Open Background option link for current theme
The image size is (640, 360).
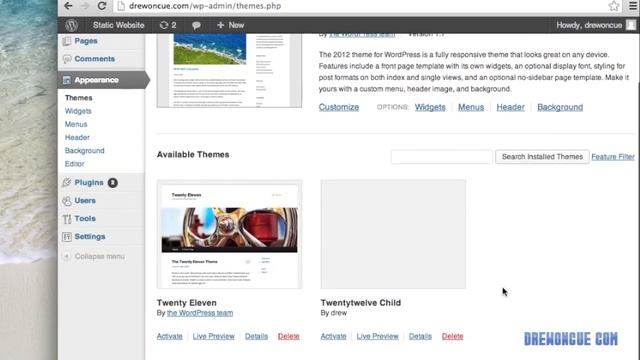(x=560, y=107)
